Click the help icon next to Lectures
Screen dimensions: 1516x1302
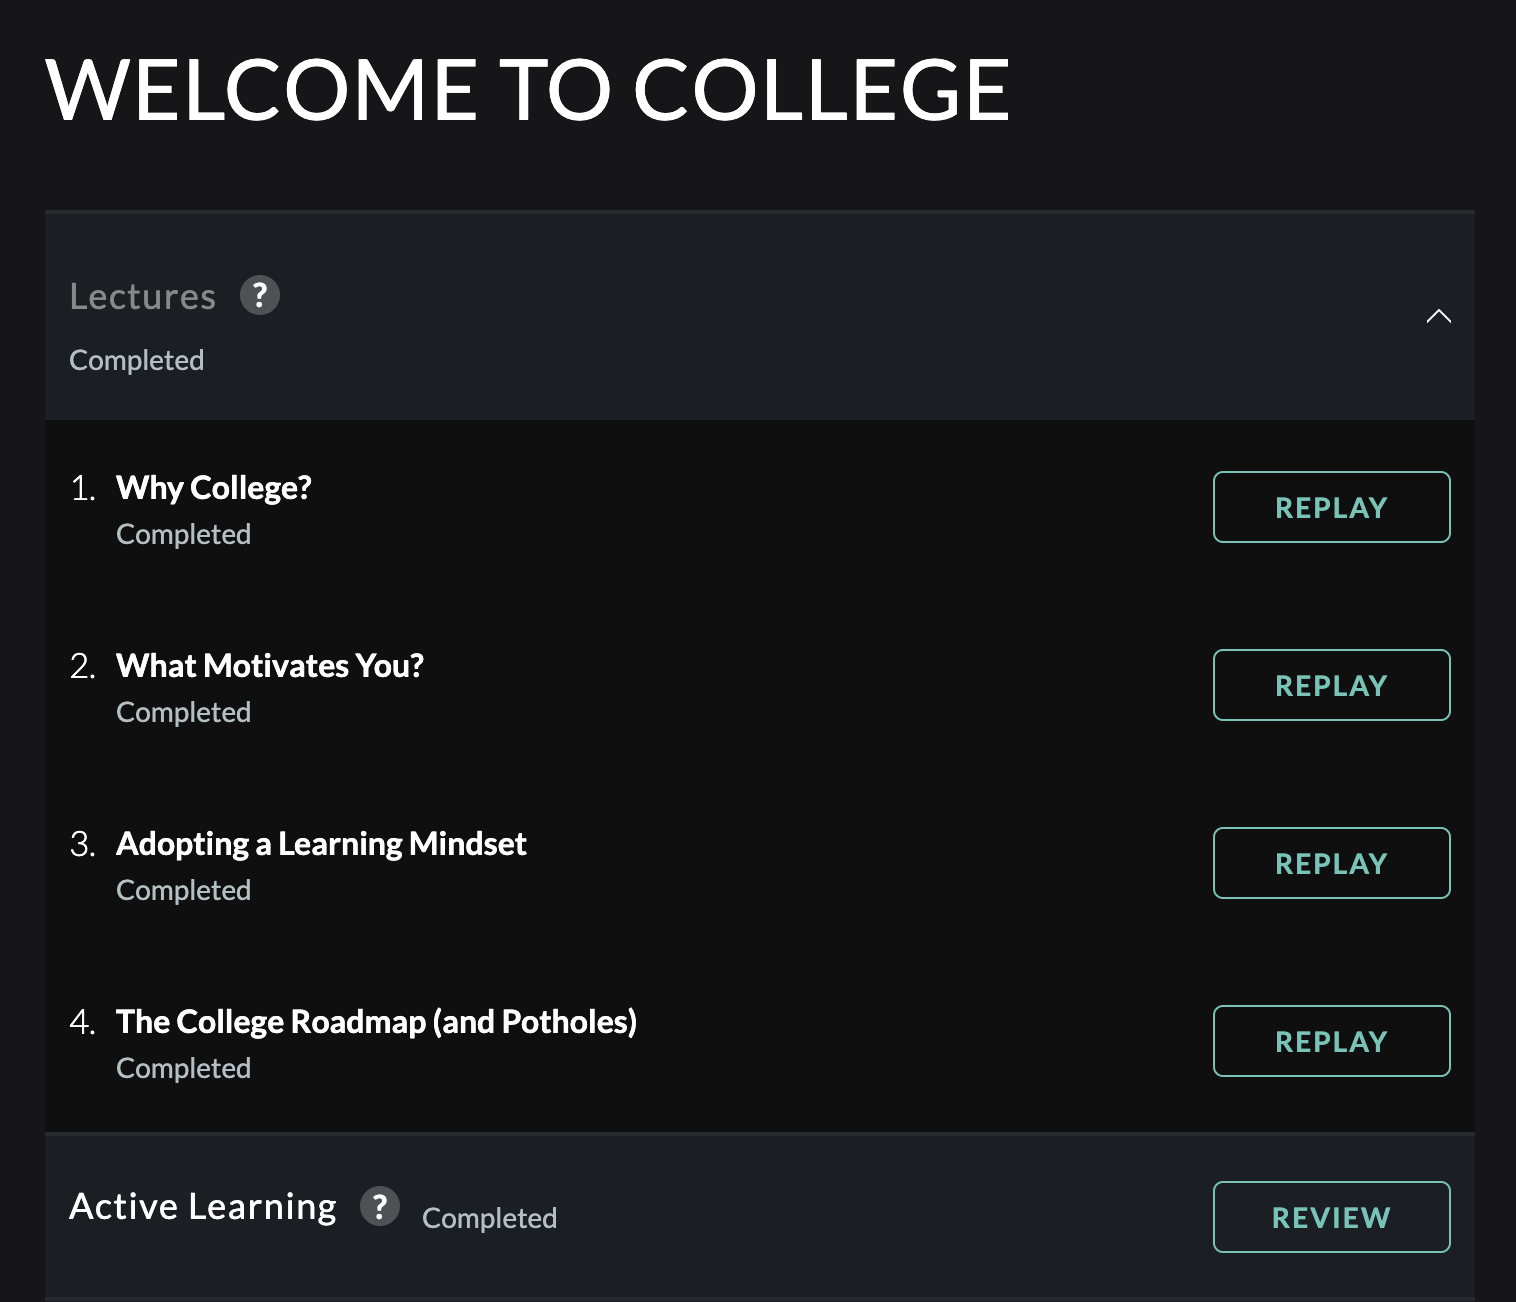(260, 296)
